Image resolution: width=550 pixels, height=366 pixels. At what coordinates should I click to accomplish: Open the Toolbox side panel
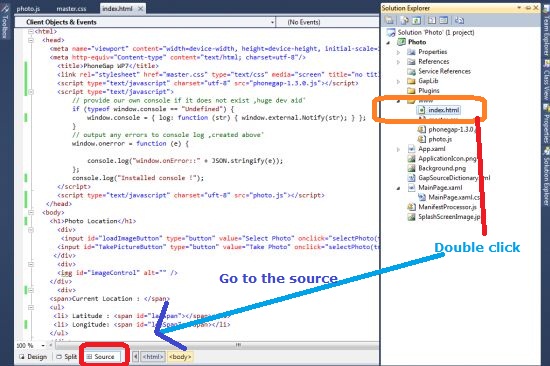point(5,22)
